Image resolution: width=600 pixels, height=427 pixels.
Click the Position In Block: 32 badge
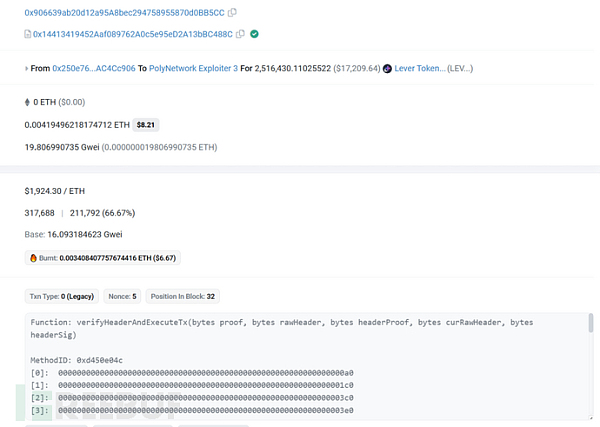tap(182, 296)
